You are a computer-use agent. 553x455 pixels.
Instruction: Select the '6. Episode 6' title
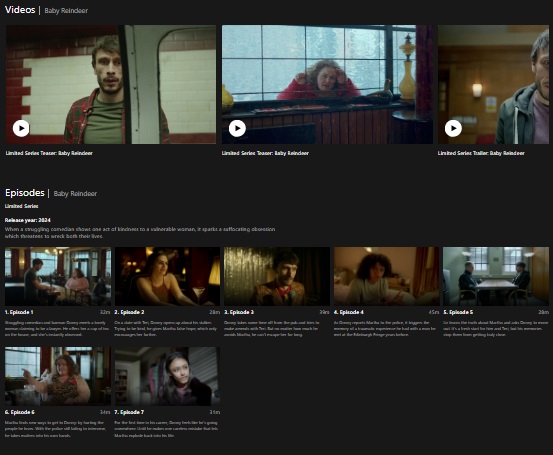tap(20, 412)
